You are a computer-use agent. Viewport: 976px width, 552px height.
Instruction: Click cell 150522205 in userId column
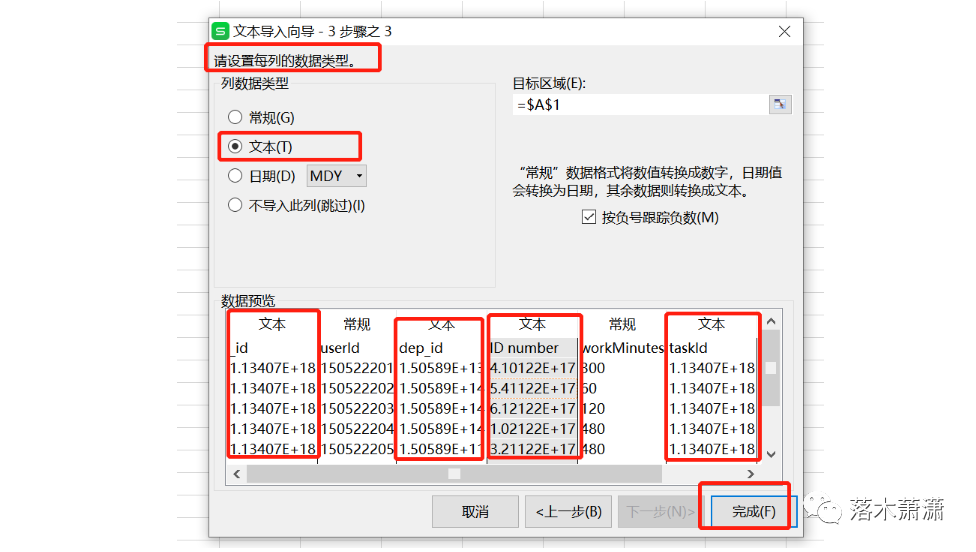357,449
